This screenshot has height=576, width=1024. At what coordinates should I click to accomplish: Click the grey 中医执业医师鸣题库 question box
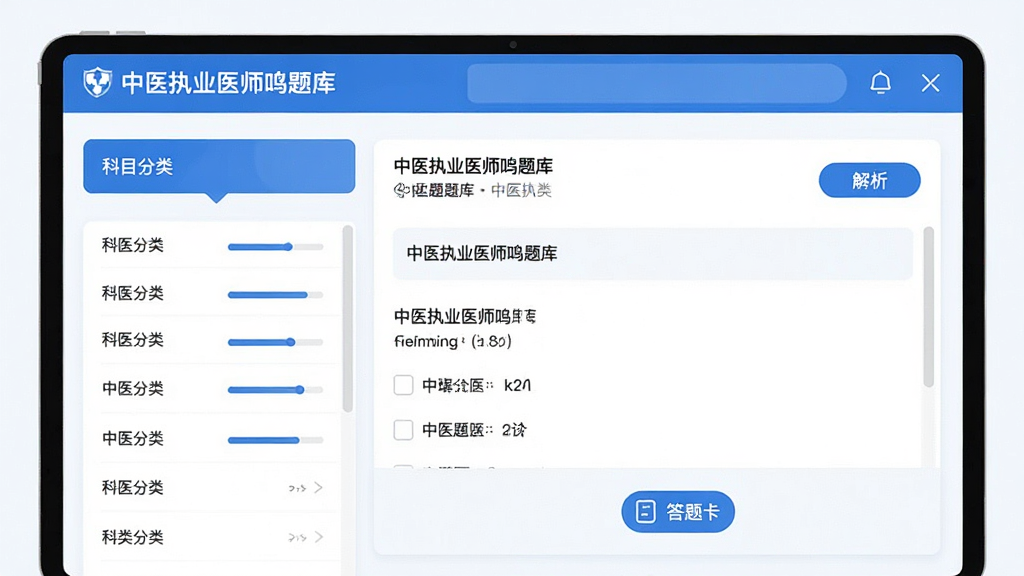(x=652, y=253)
